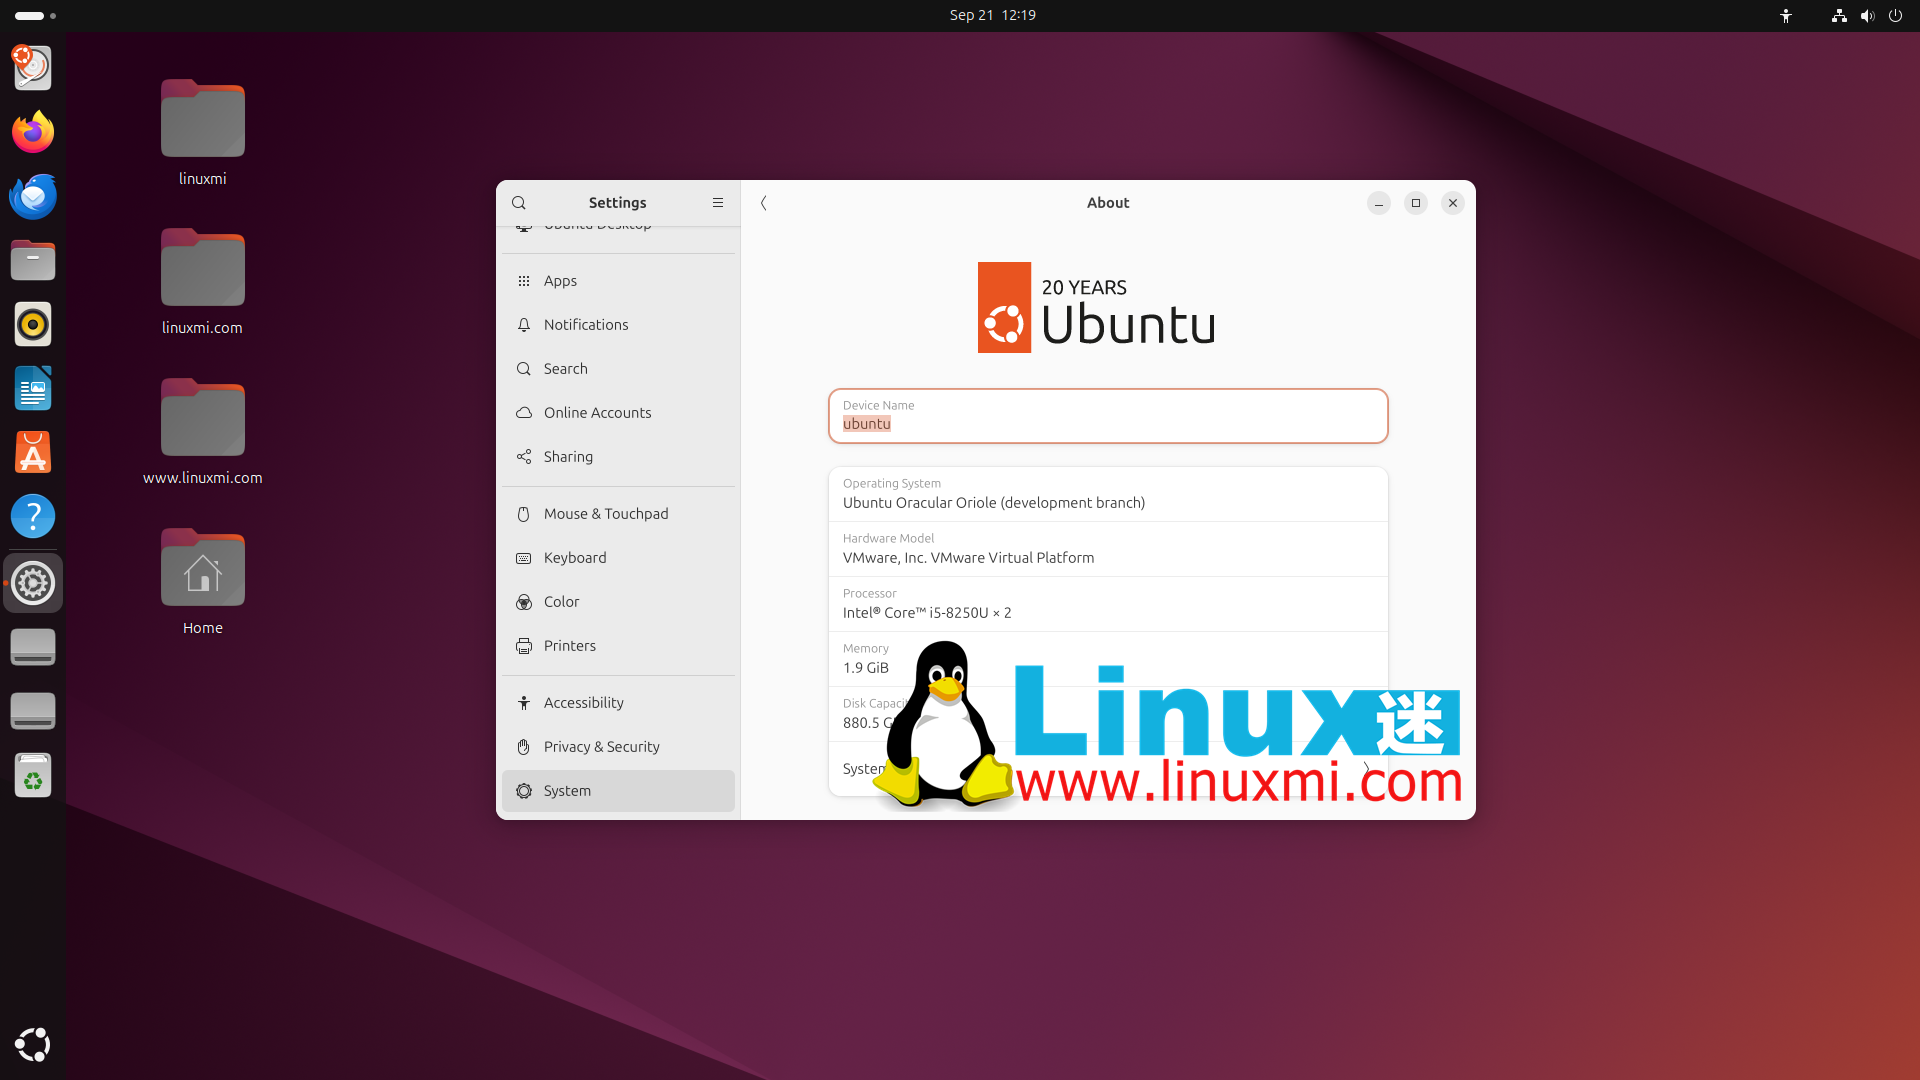Show applications via Ubuntu logo button

pos(33,1044)
